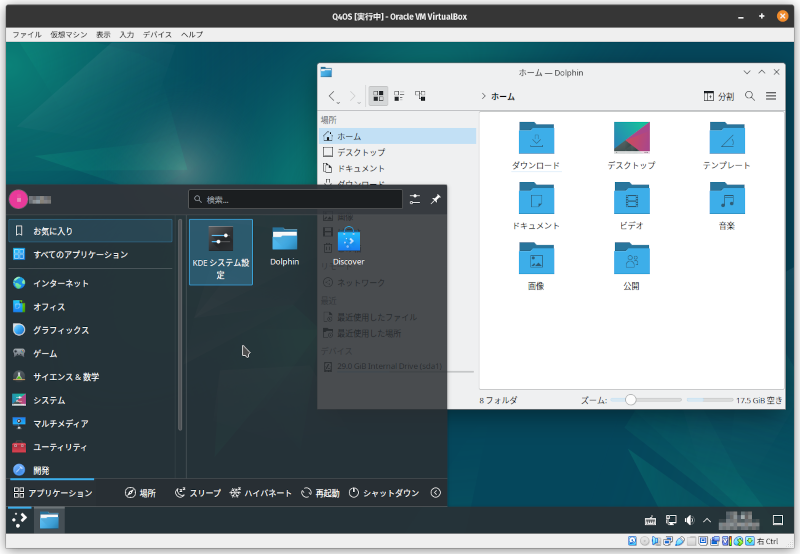Image resolution: width=800 pixels, height=554 pixels.
Task: Click the user avatar in launcher
Action: [x=18, y=199]
